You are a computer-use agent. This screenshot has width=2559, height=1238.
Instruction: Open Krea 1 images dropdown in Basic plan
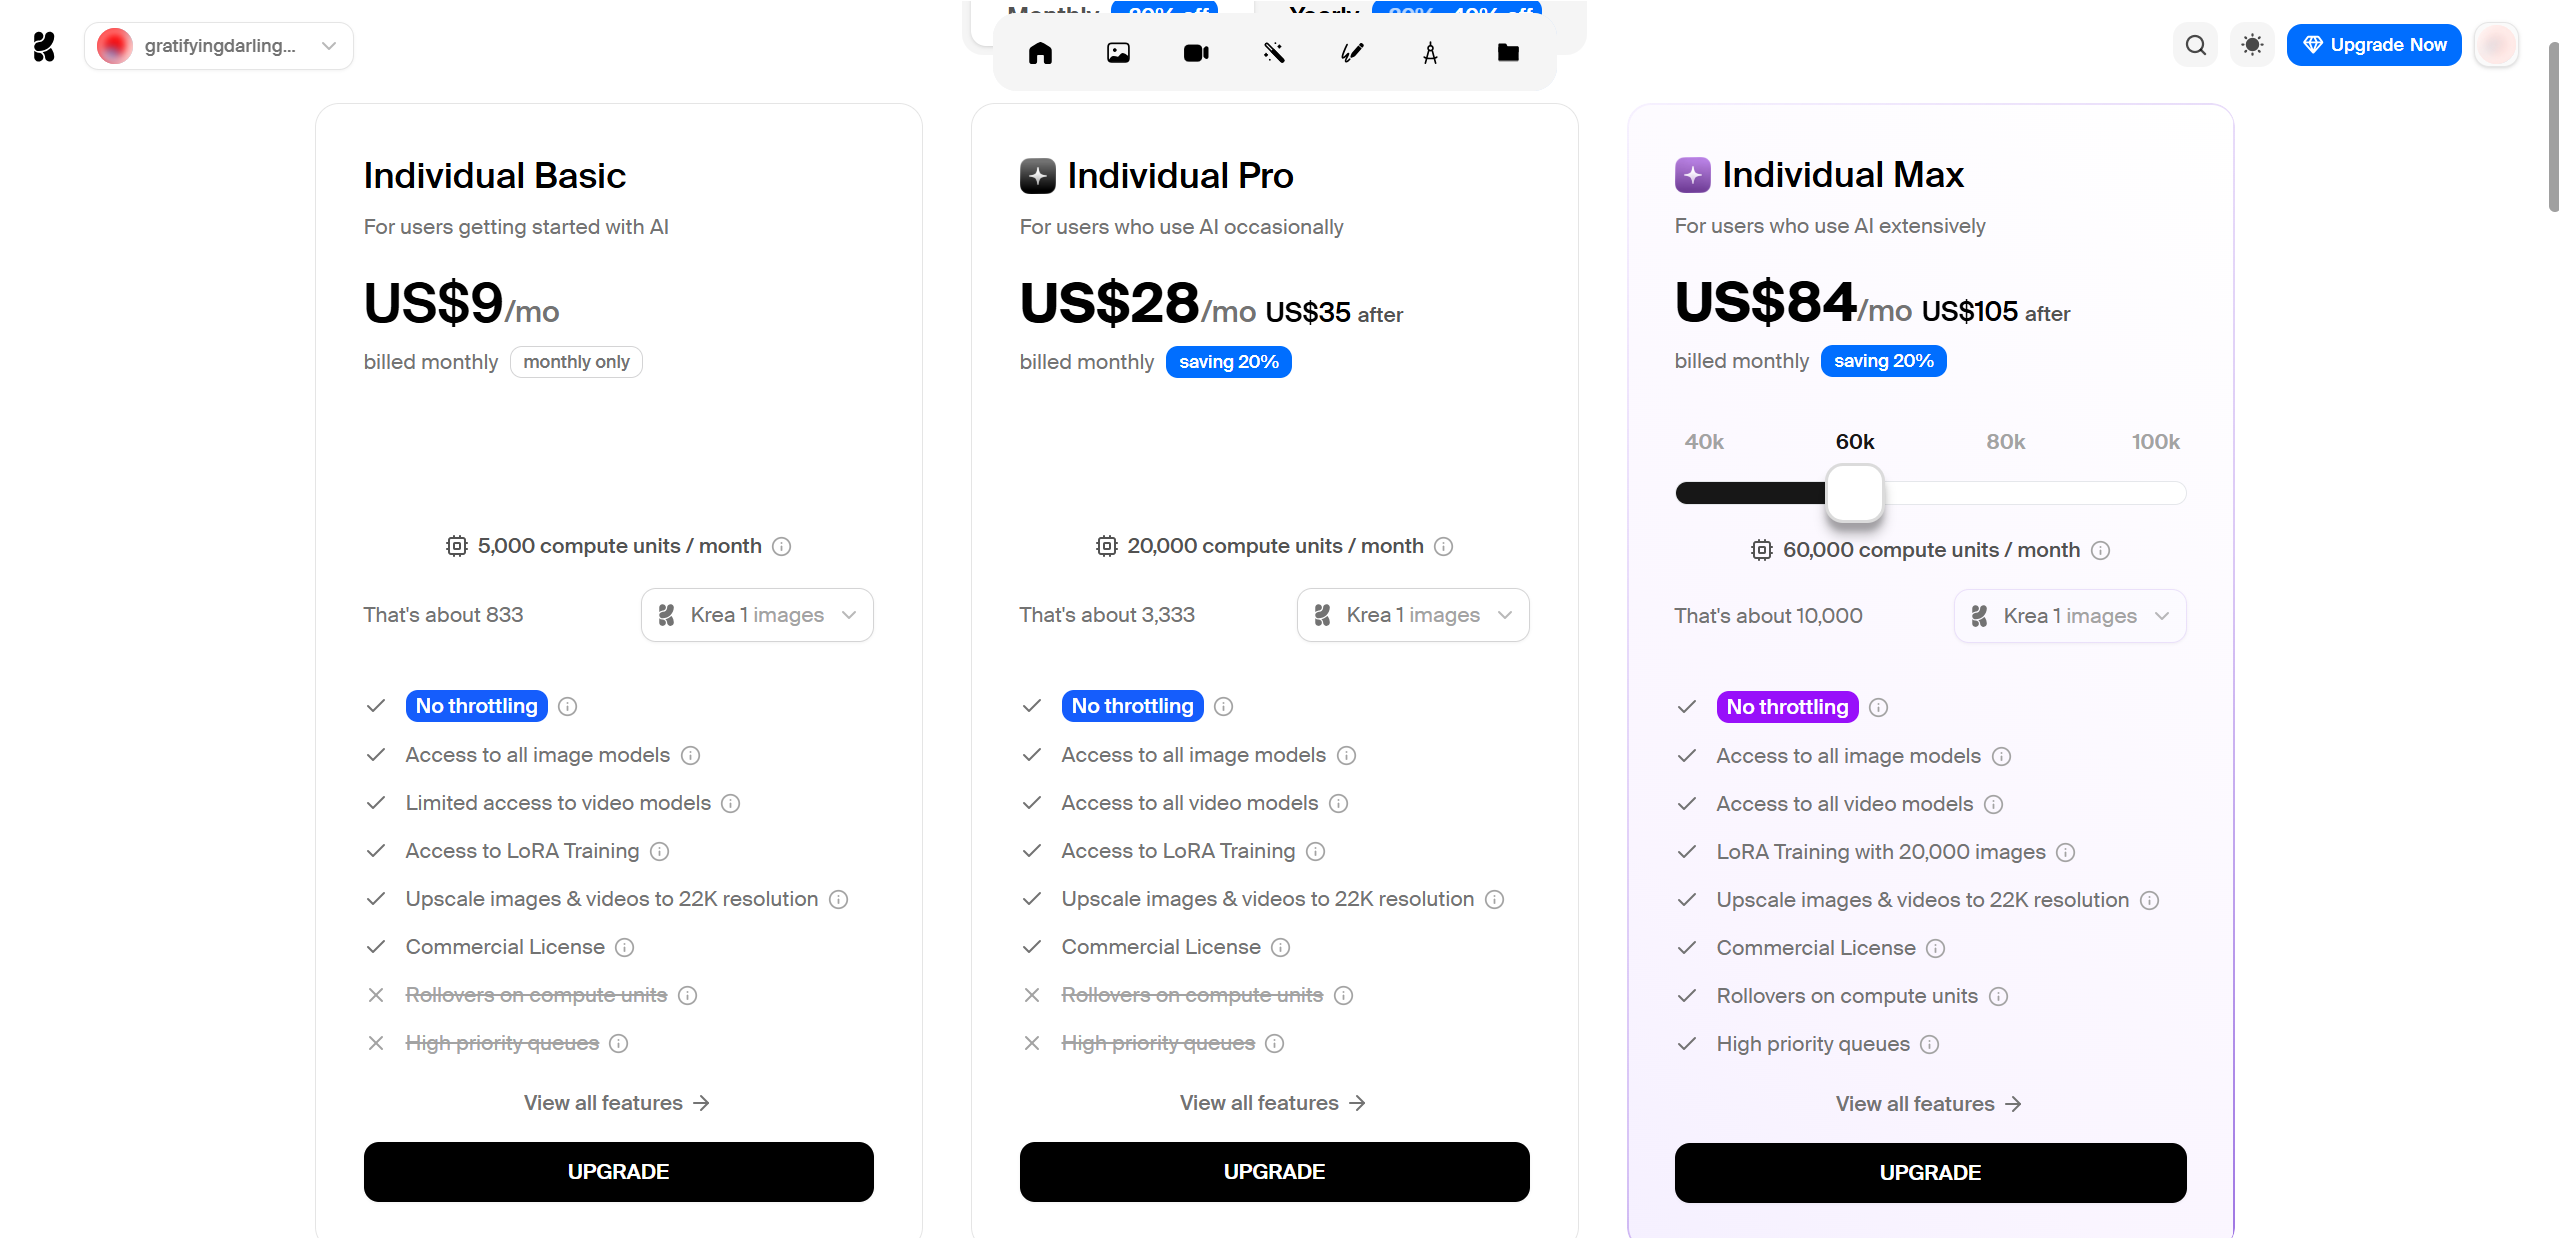click(757, 615)
